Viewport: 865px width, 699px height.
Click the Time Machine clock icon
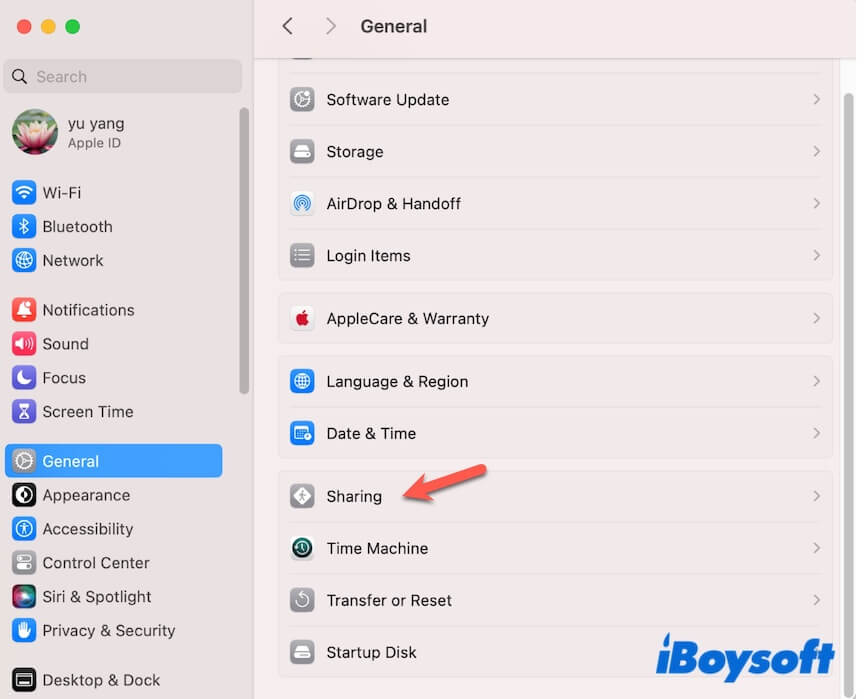point(302,548)
